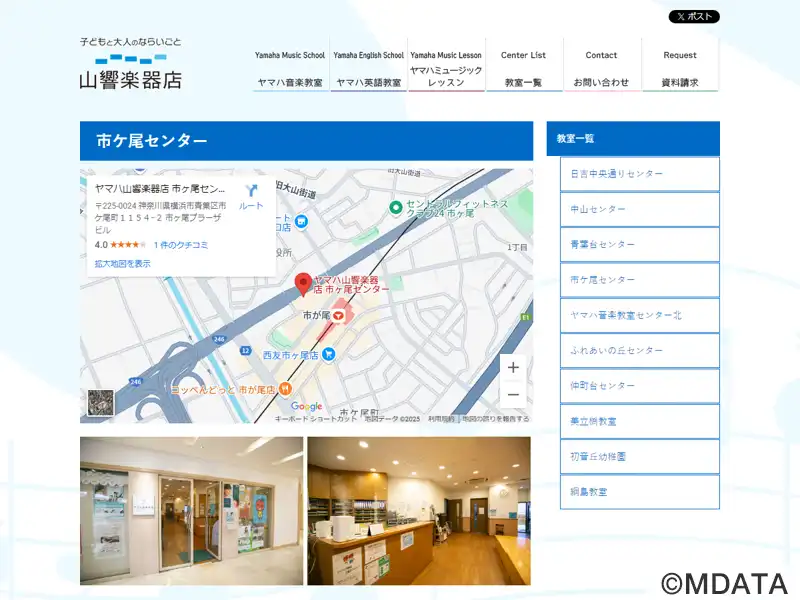800x600 pixels.
Task: Click the Google logo on the map
Action: (x=307, y=406)
